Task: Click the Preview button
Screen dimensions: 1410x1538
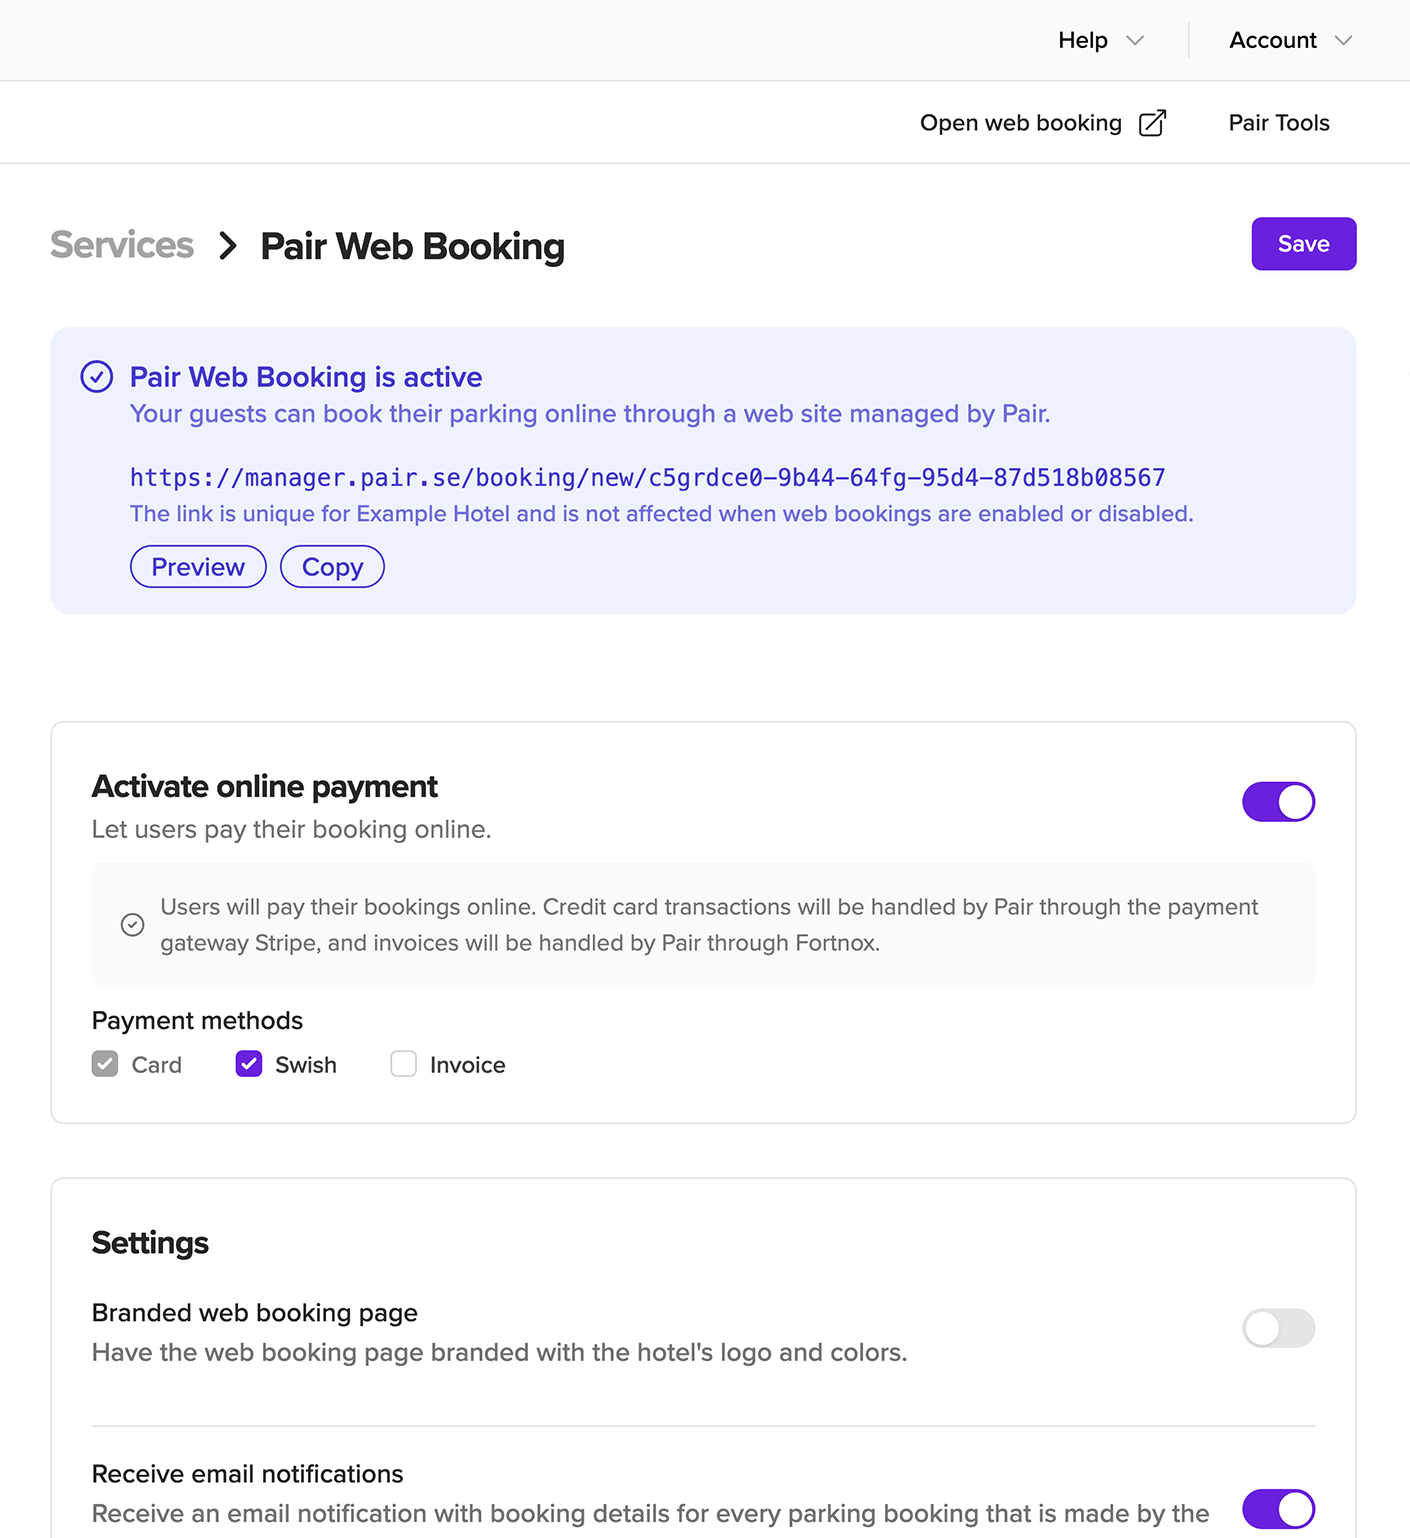Action: (198, 567)
